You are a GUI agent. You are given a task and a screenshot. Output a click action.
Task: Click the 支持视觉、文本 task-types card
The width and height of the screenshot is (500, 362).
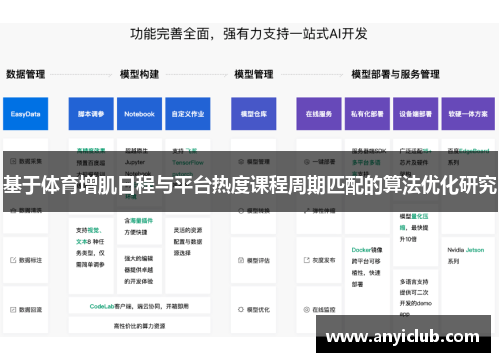coord(91,256)
